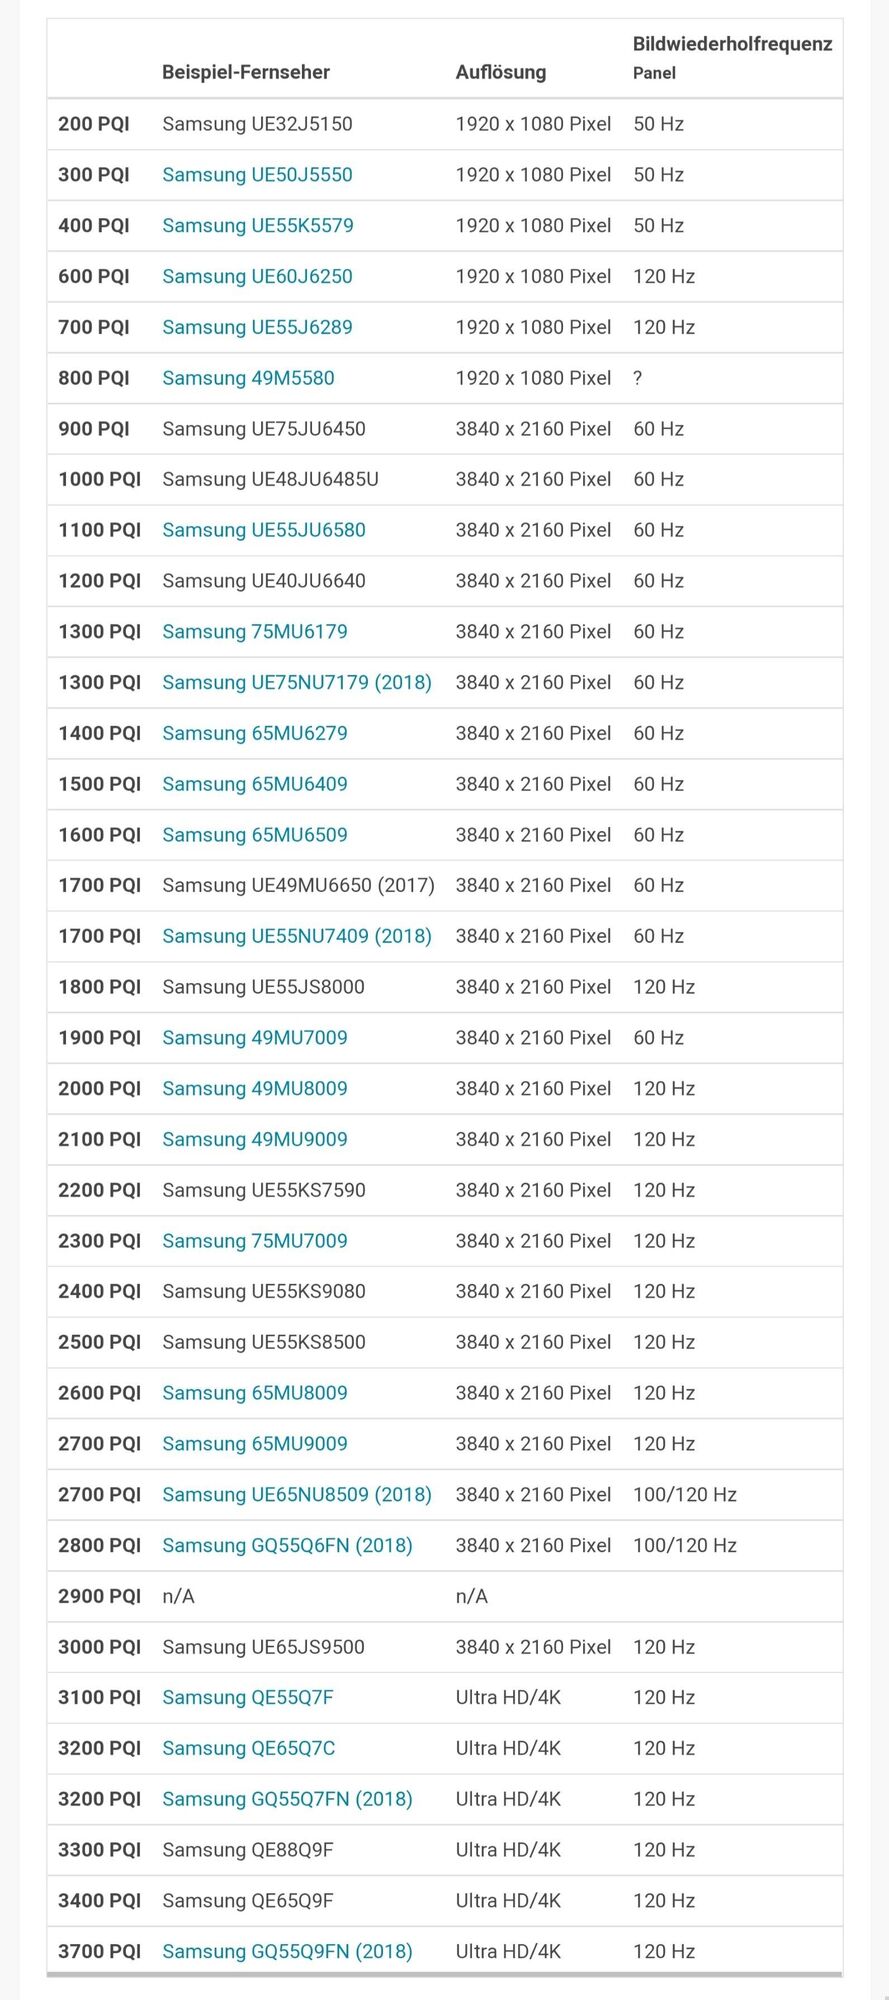Select the Samsung UE55KS7590 text
The image size is (889, 2000).
tap(264, 1190)
